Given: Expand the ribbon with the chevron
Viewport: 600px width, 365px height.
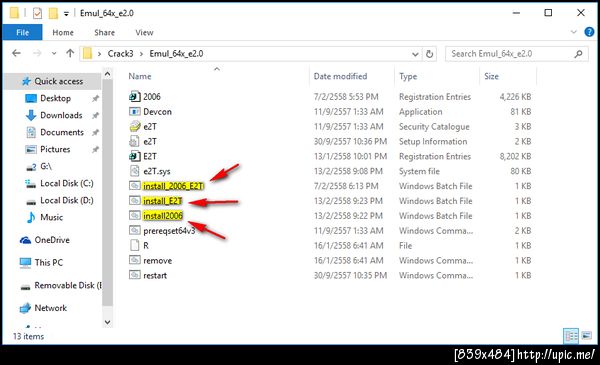Looking at the screenshot, I should point(573,32).
